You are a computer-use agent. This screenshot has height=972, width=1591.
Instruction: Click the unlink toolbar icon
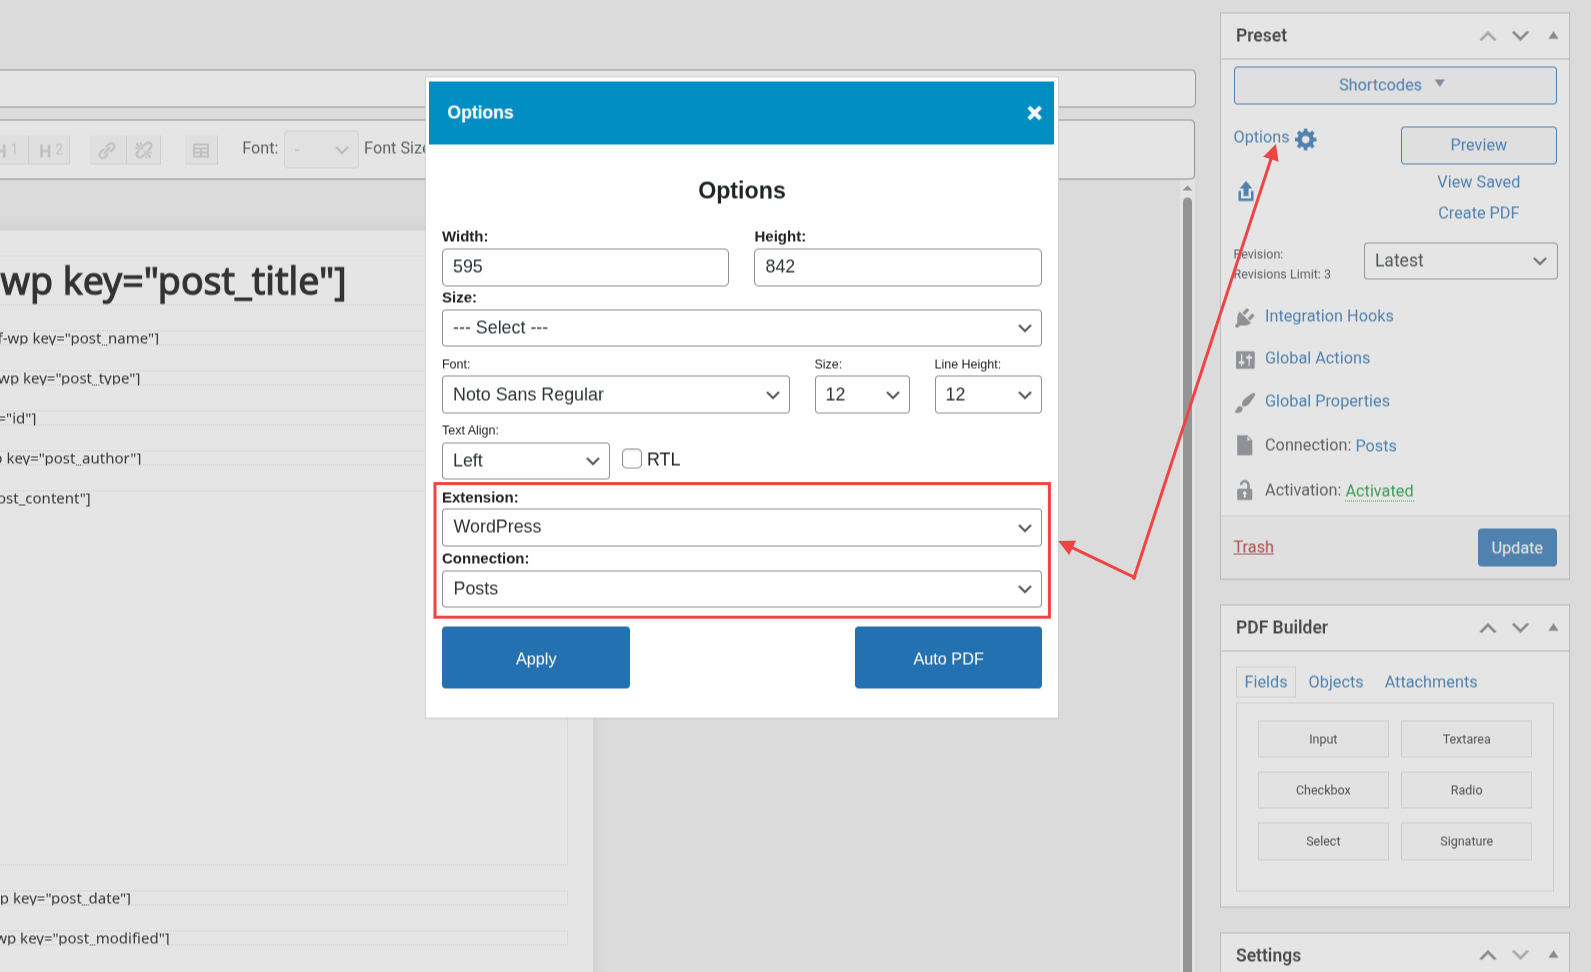pos(144,150)
